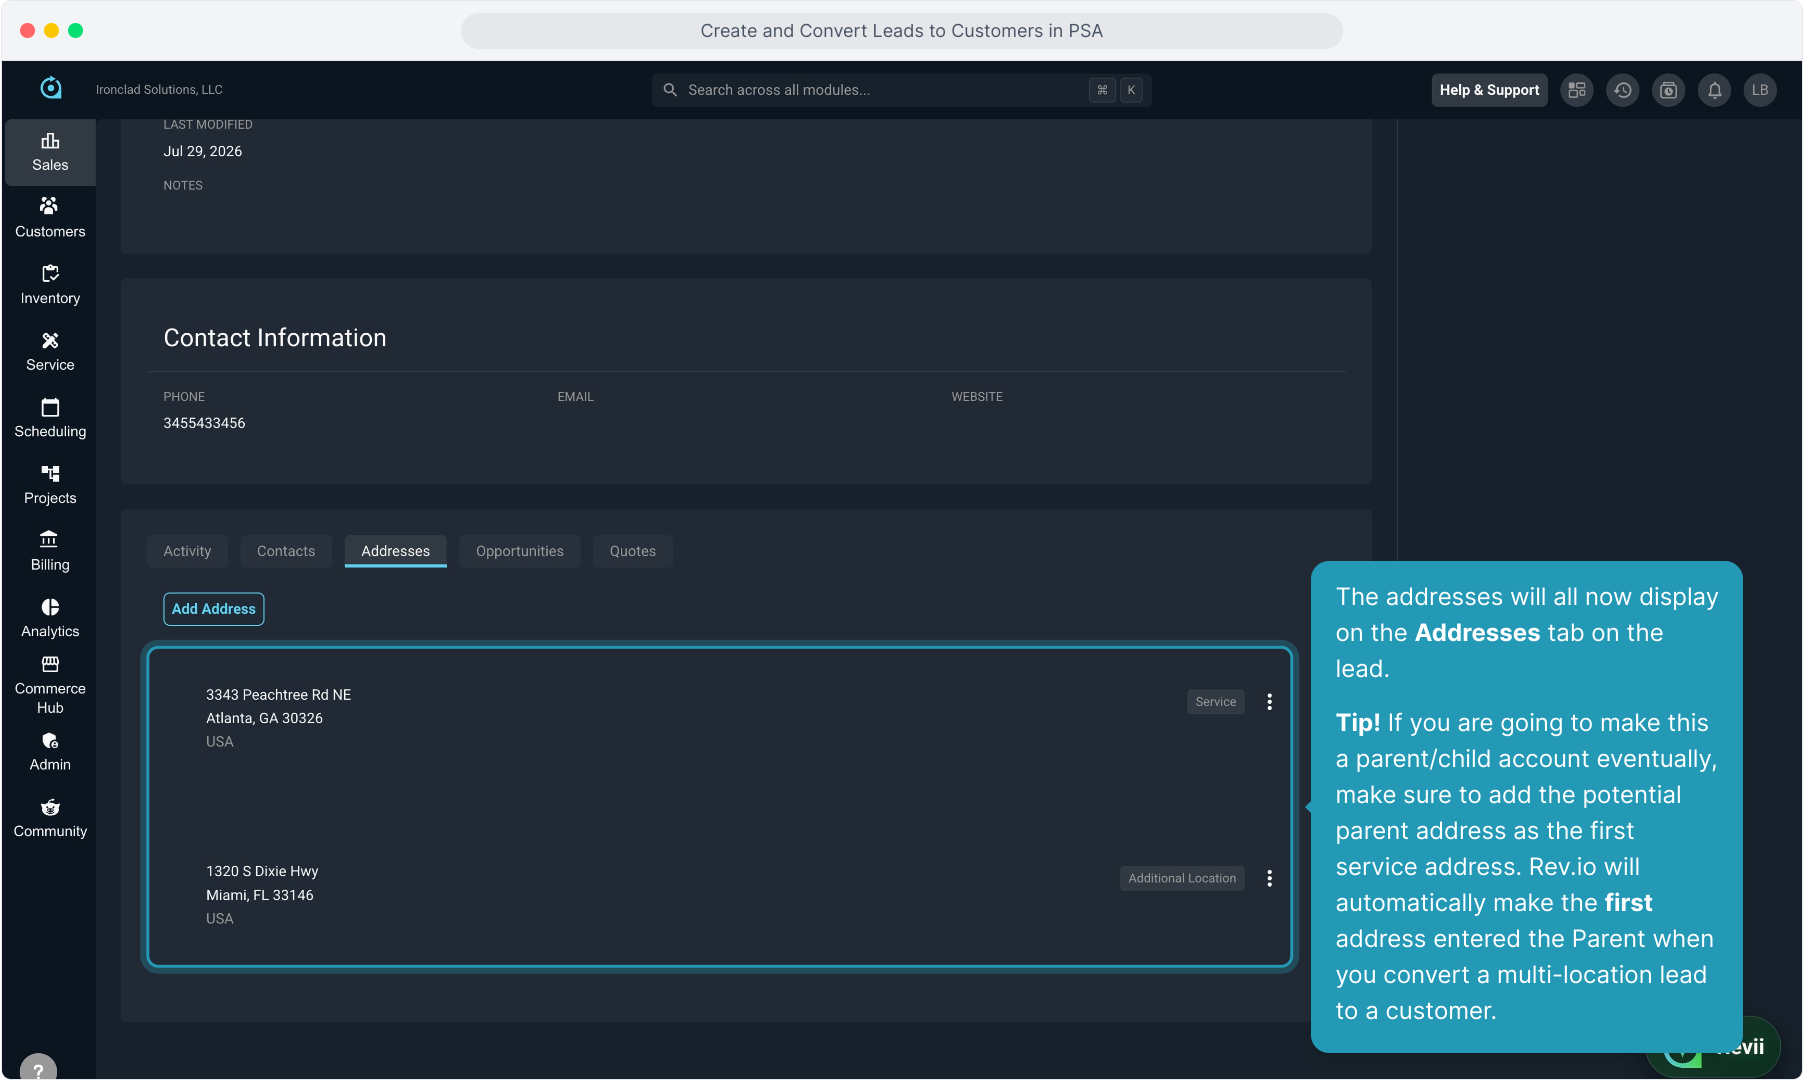The image size is (1804, 1080).
Task: Open the notifications bell
Action: point(1714,90)
